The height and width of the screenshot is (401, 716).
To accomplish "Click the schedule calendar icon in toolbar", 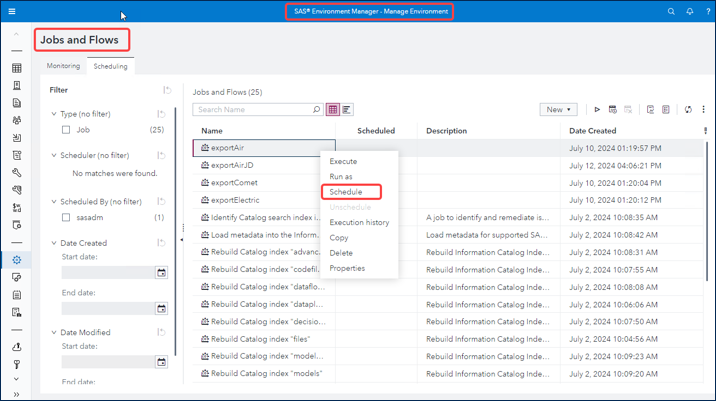I will [612, 110].
